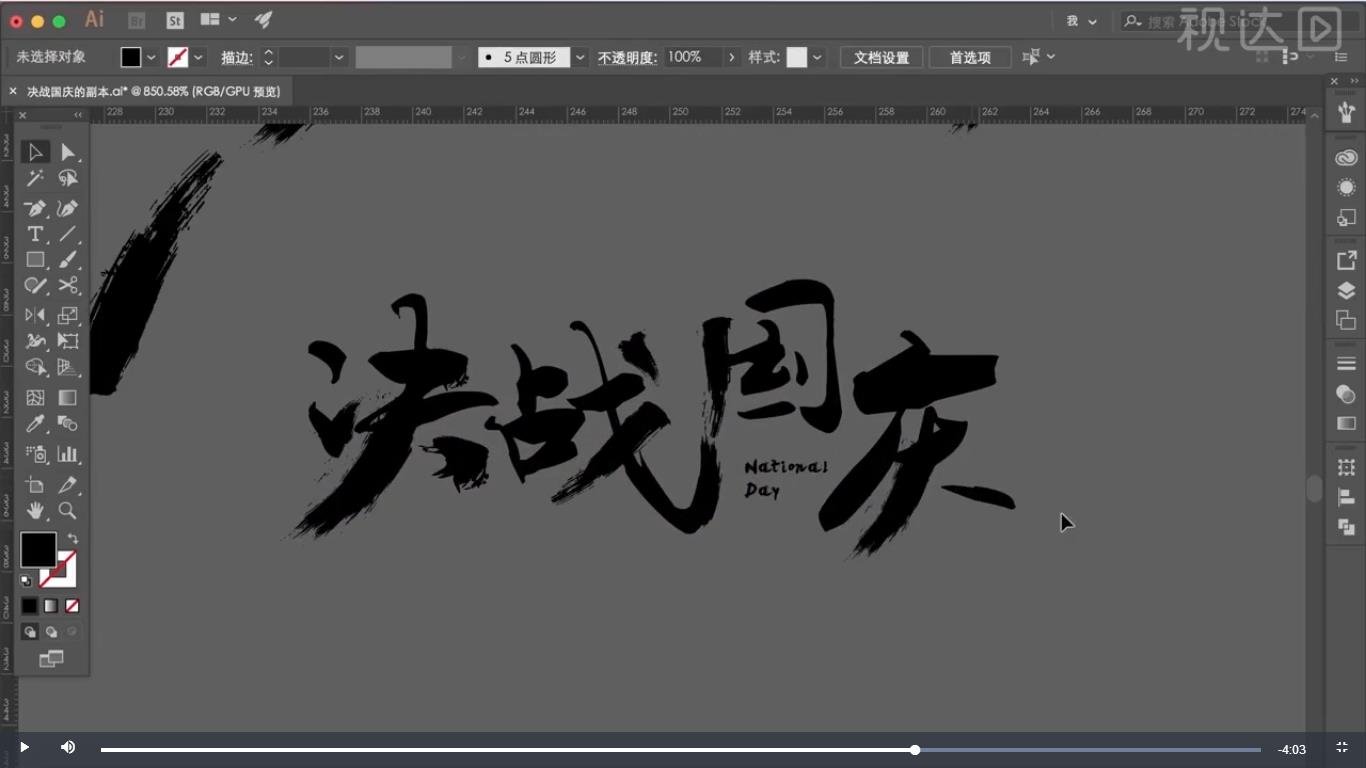Viewport: 1366px width, 768px height.
Task: Open the Layers panel icon
Action: pyautogui.click(x=1346, y=291)
